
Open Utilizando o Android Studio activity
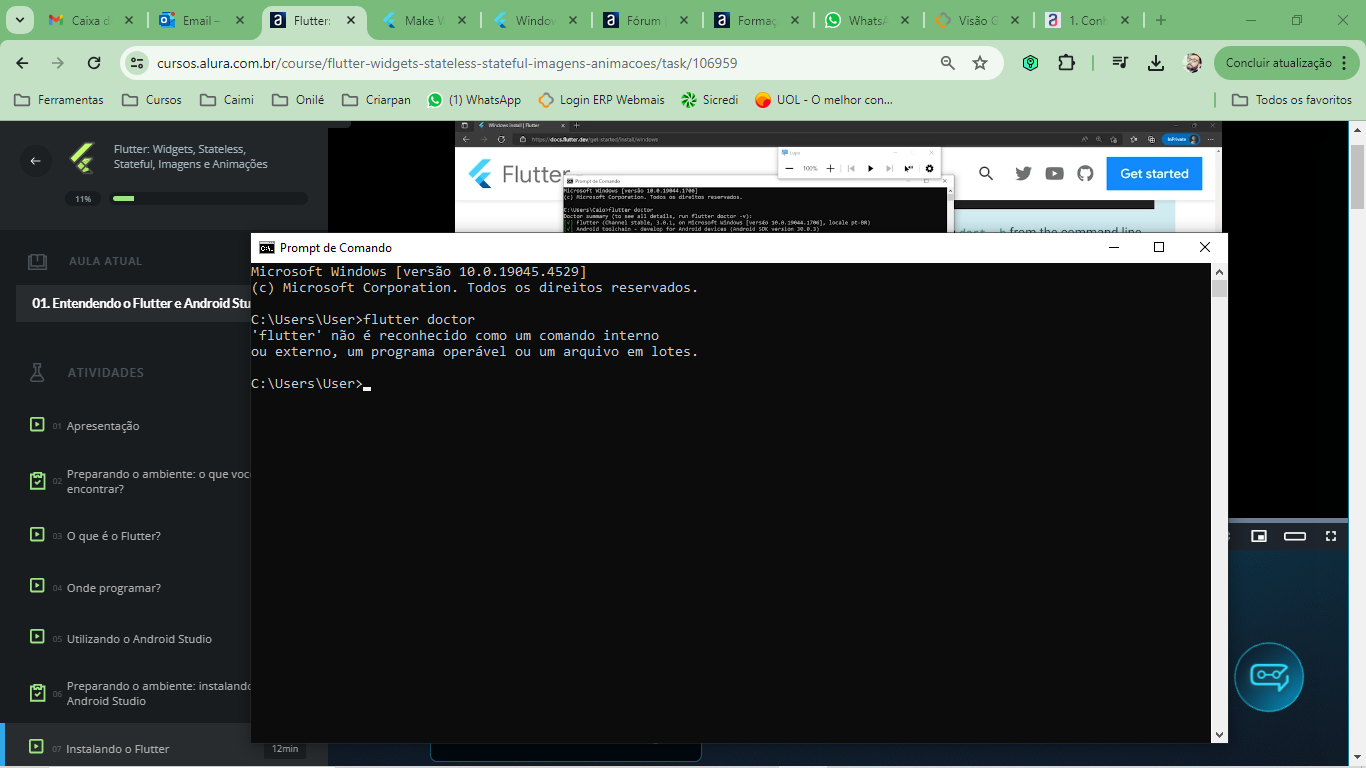point(139,639)
